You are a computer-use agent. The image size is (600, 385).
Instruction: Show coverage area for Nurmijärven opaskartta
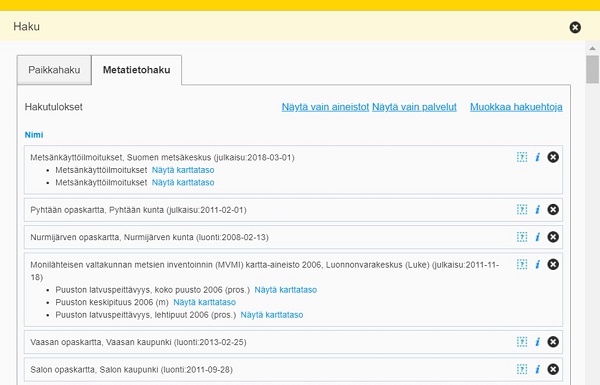pyautogui.click(x=522, y=237)
